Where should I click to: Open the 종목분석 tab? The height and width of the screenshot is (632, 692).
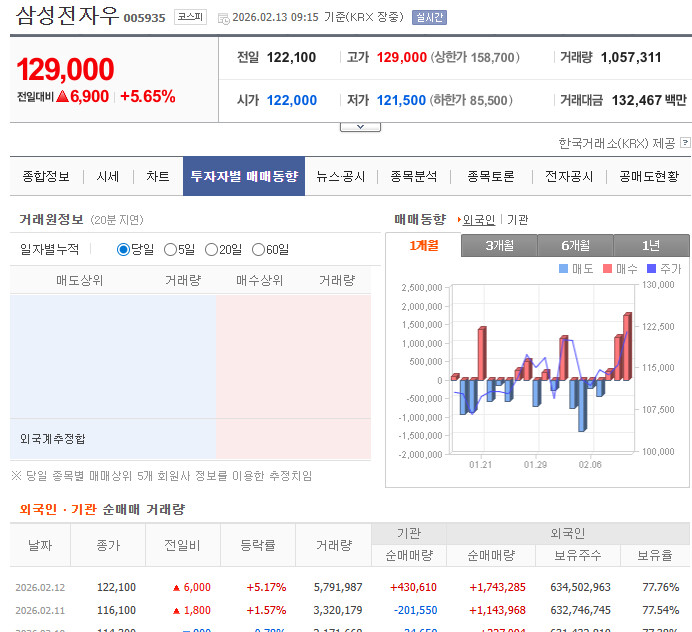pyautogui.click(x=414, y=177)
